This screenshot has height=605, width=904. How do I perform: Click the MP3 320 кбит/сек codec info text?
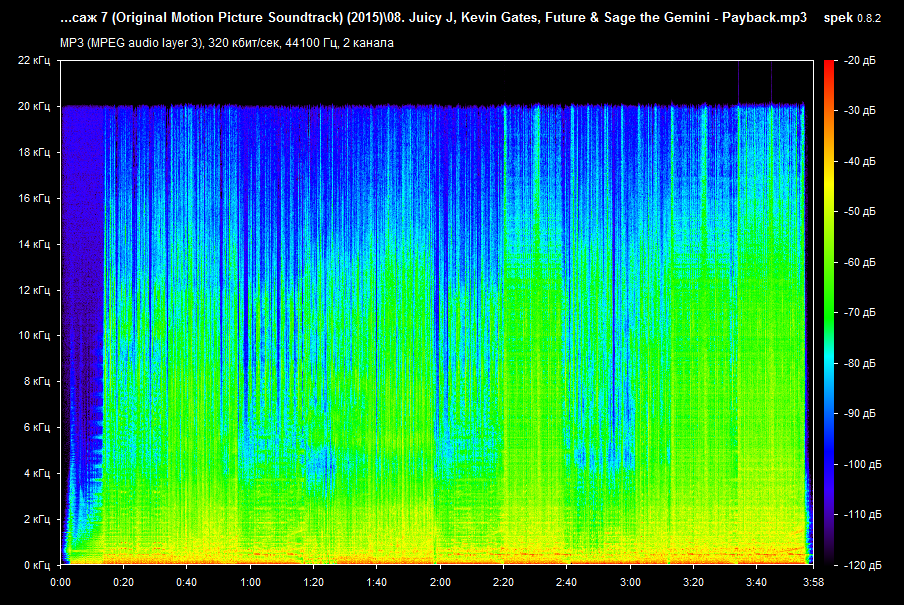[x=228, y=42]
